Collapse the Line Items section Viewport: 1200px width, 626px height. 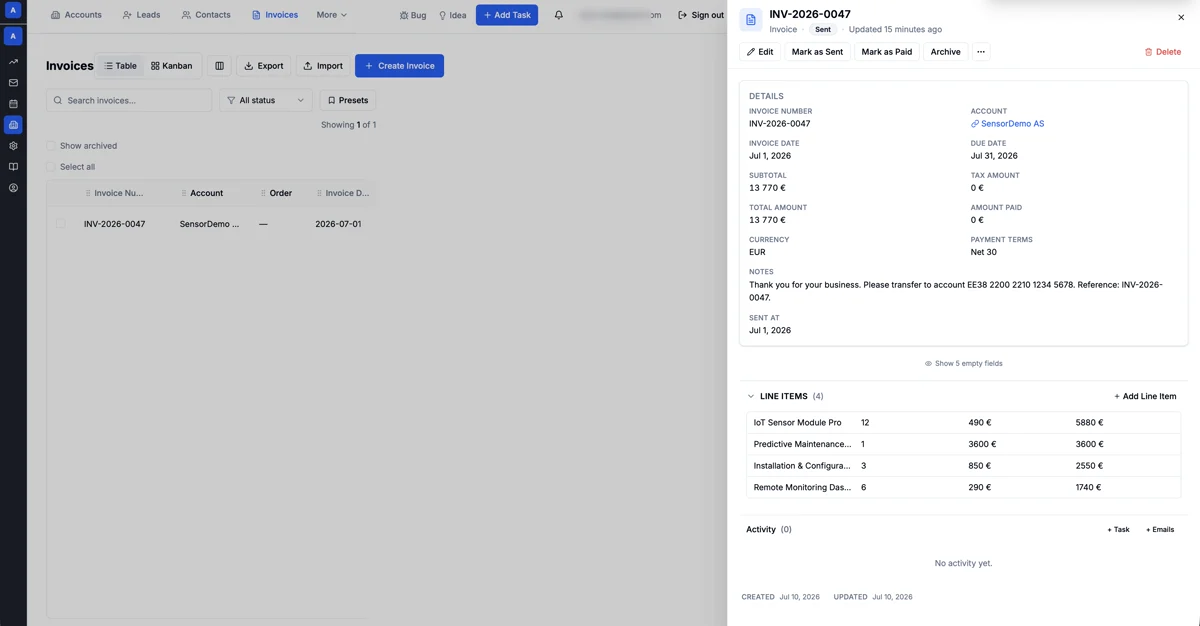pos(751,396)
